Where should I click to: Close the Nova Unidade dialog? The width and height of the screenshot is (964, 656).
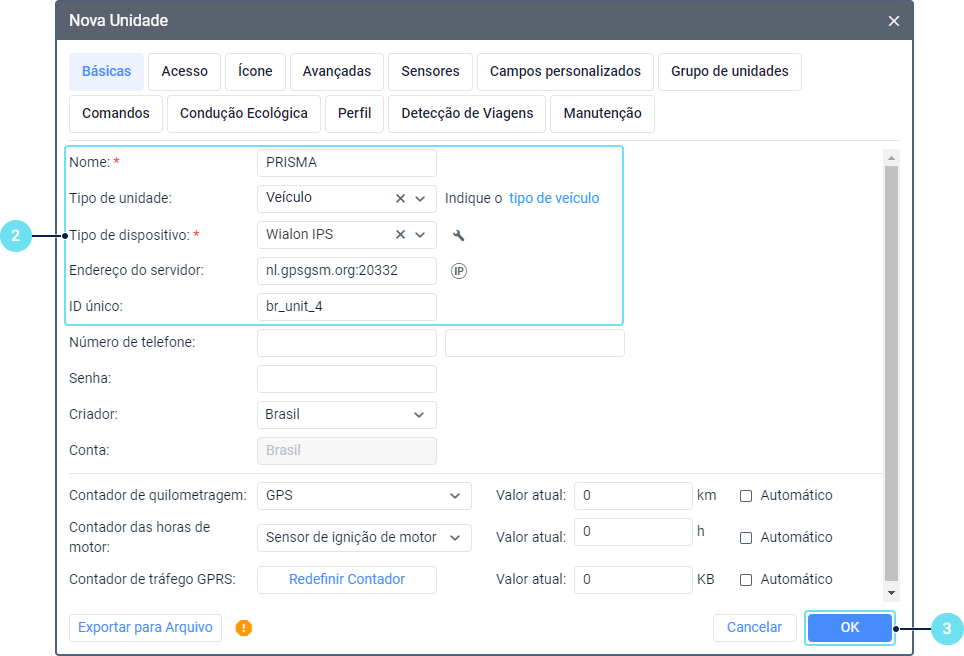894,21
